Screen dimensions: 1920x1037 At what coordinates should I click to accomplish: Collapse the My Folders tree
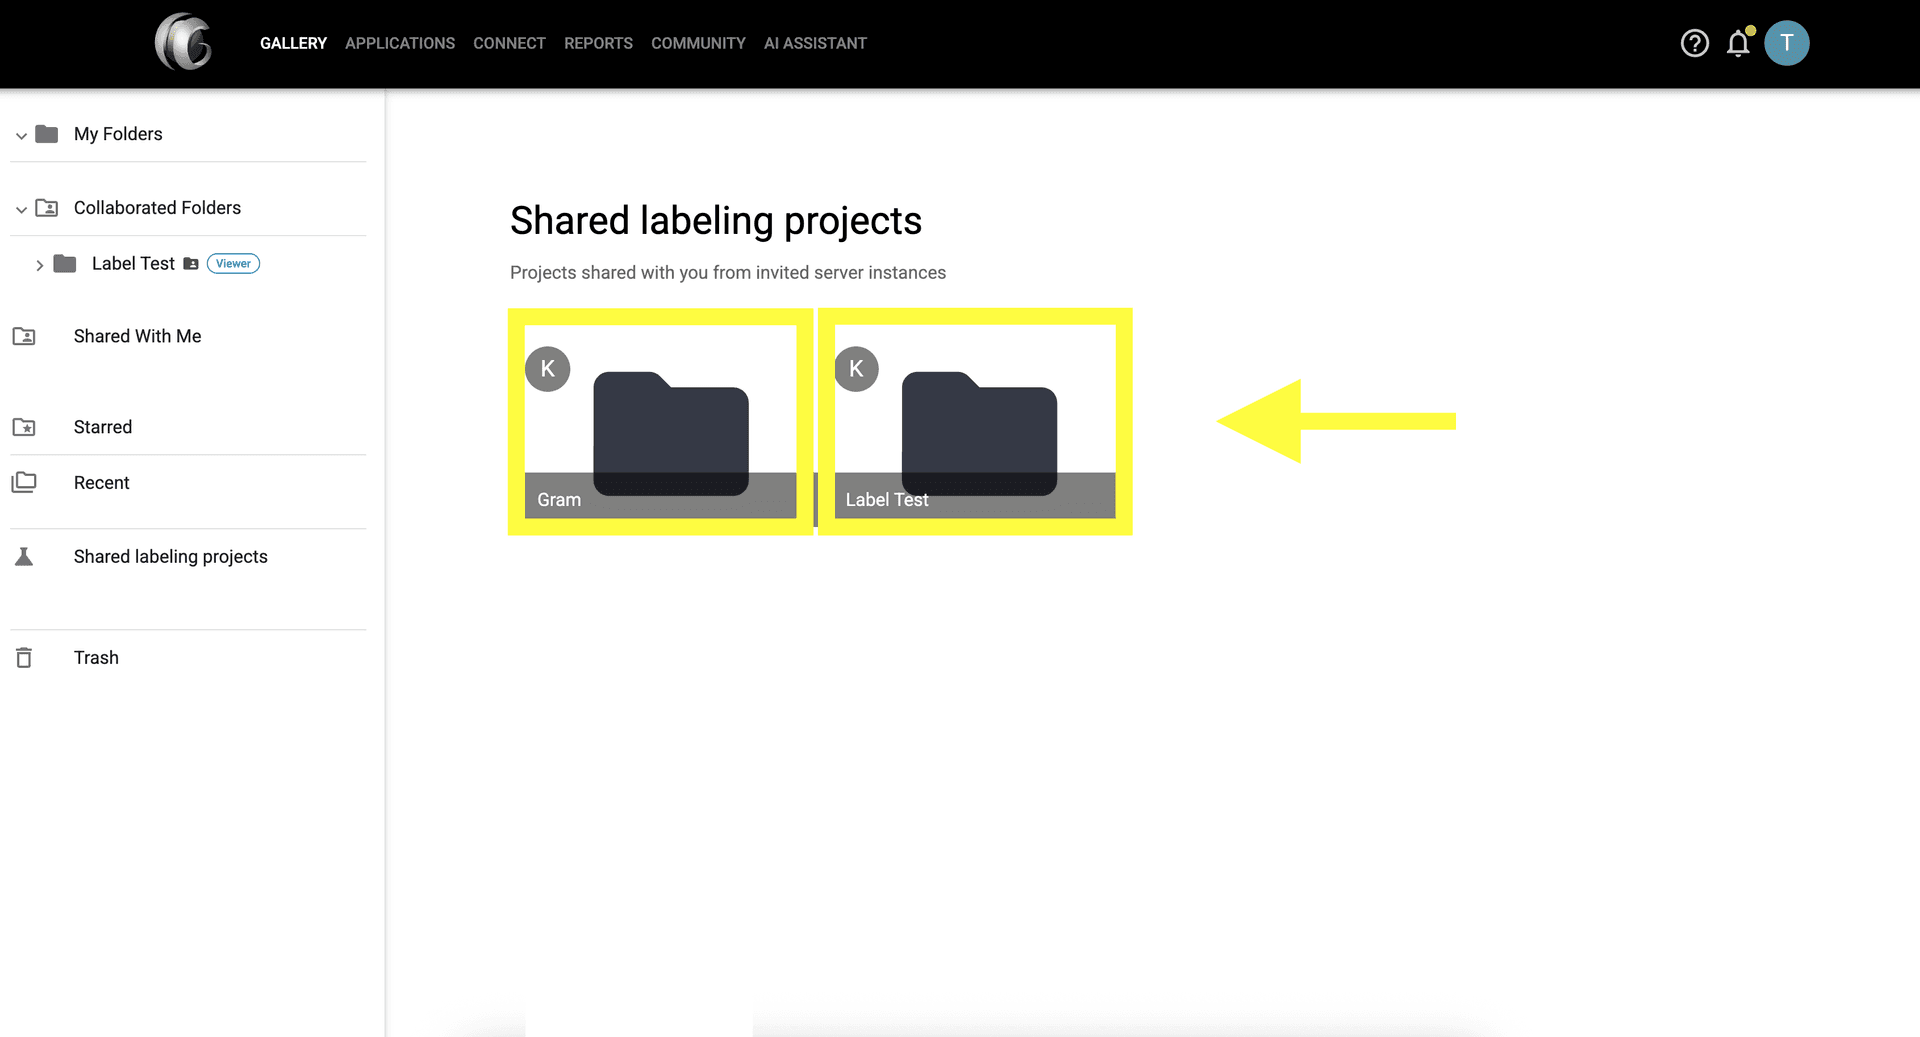[x=20, y=135]
